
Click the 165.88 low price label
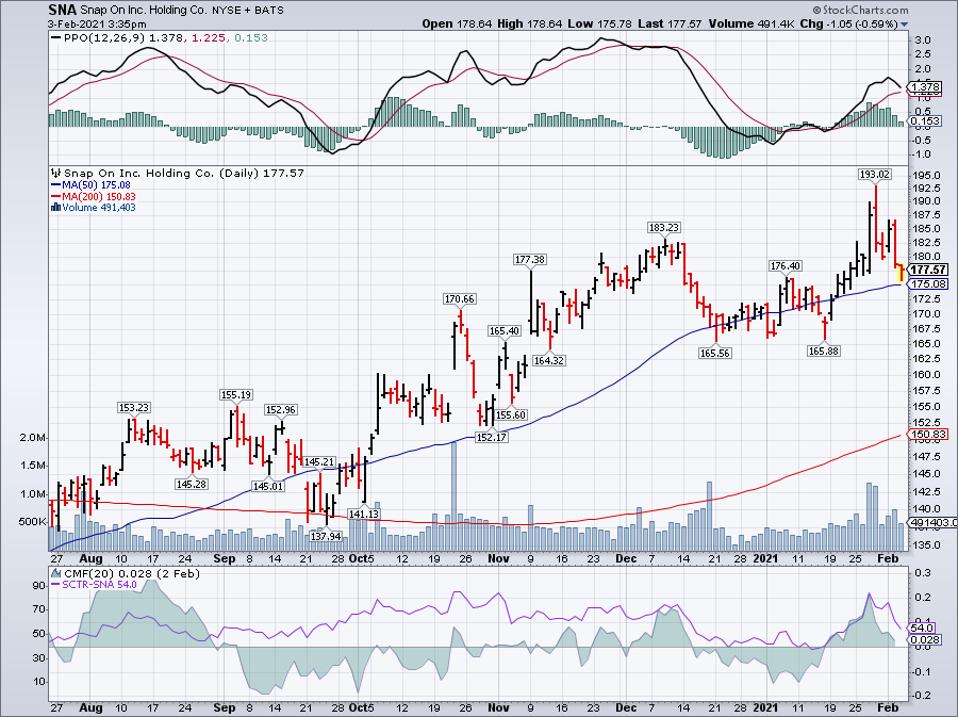[x=824, y=352]
